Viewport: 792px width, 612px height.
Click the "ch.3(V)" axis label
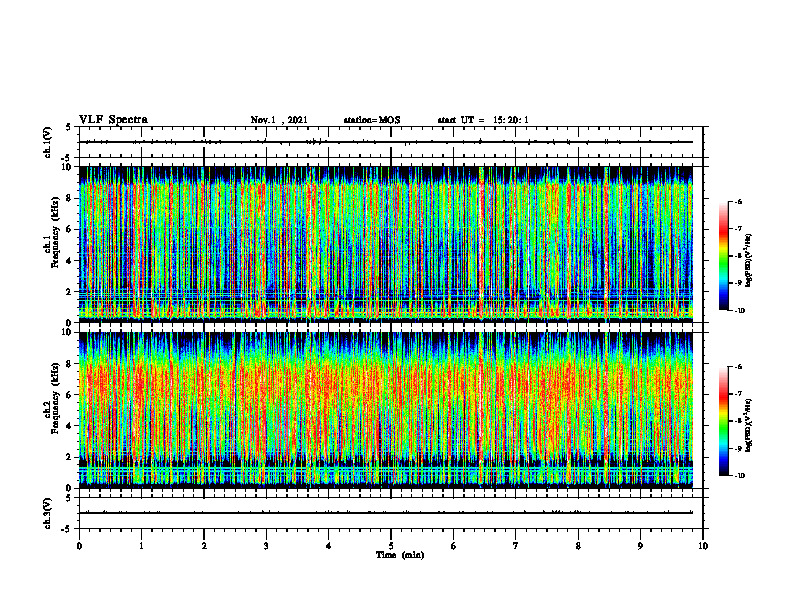click(48, 513)
